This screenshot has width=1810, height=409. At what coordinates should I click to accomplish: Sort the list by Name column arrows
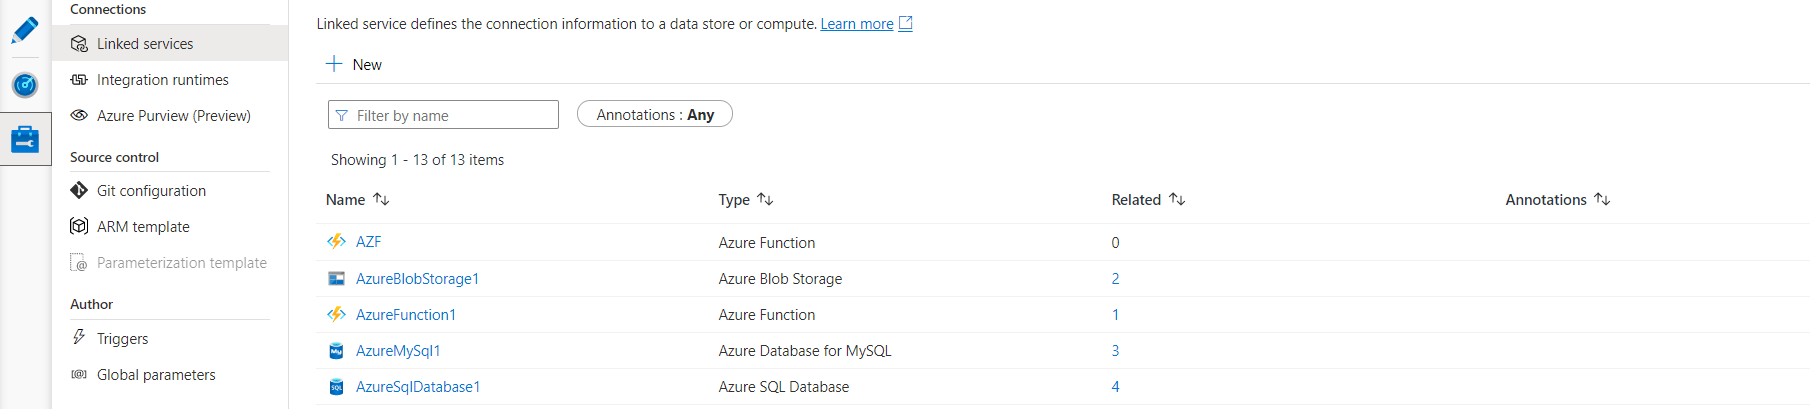(x=381, y=200)
